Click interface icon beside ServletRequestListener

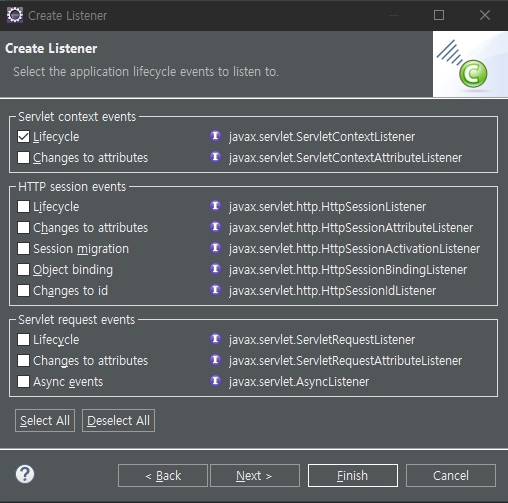coord(215,339)
